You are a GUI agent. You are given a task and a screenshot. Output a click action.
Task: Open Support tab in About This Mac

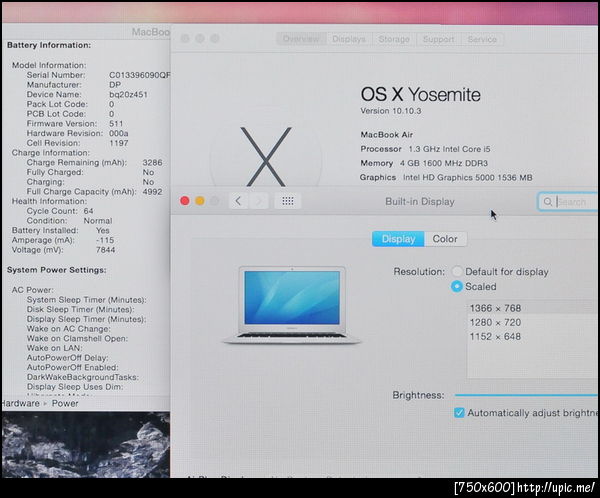click(439, 39)
